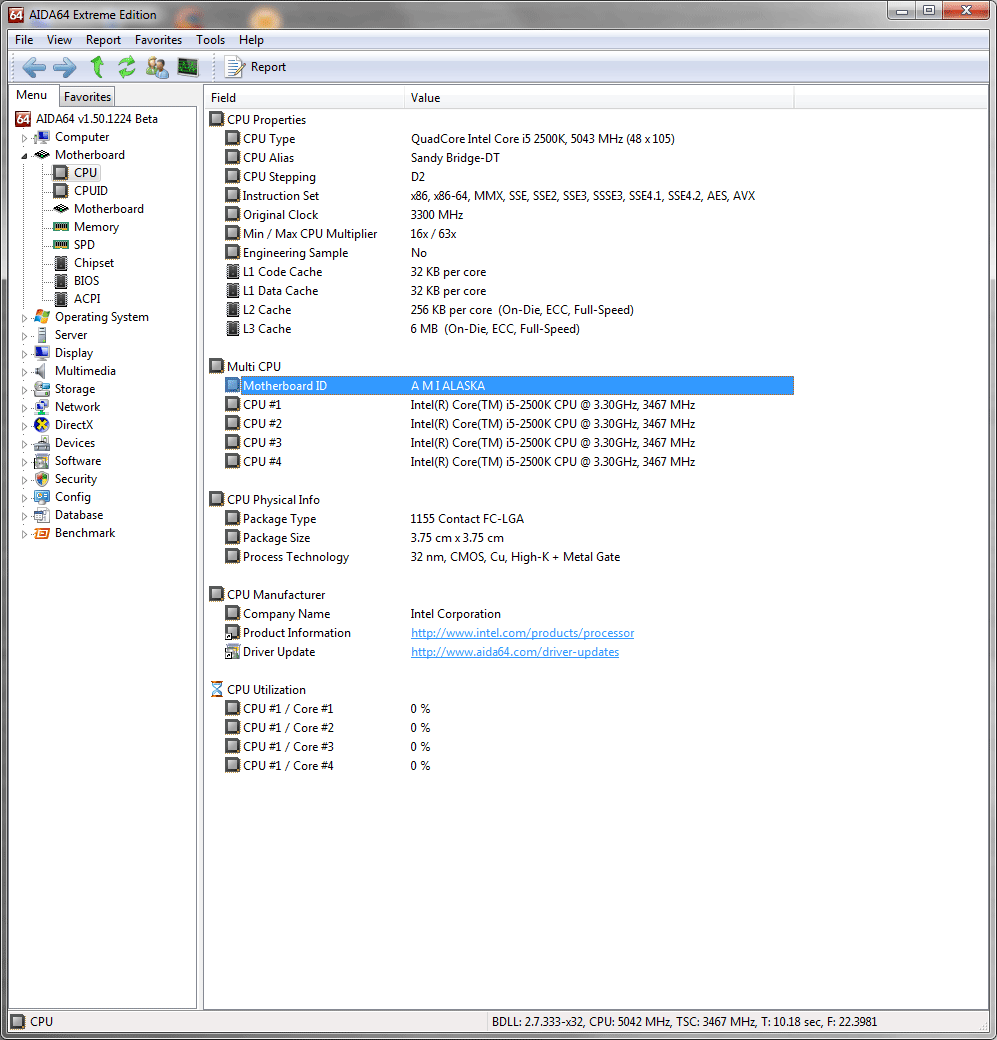
Task: Go up one level with green arrow
Action: [x=97, y=67]
